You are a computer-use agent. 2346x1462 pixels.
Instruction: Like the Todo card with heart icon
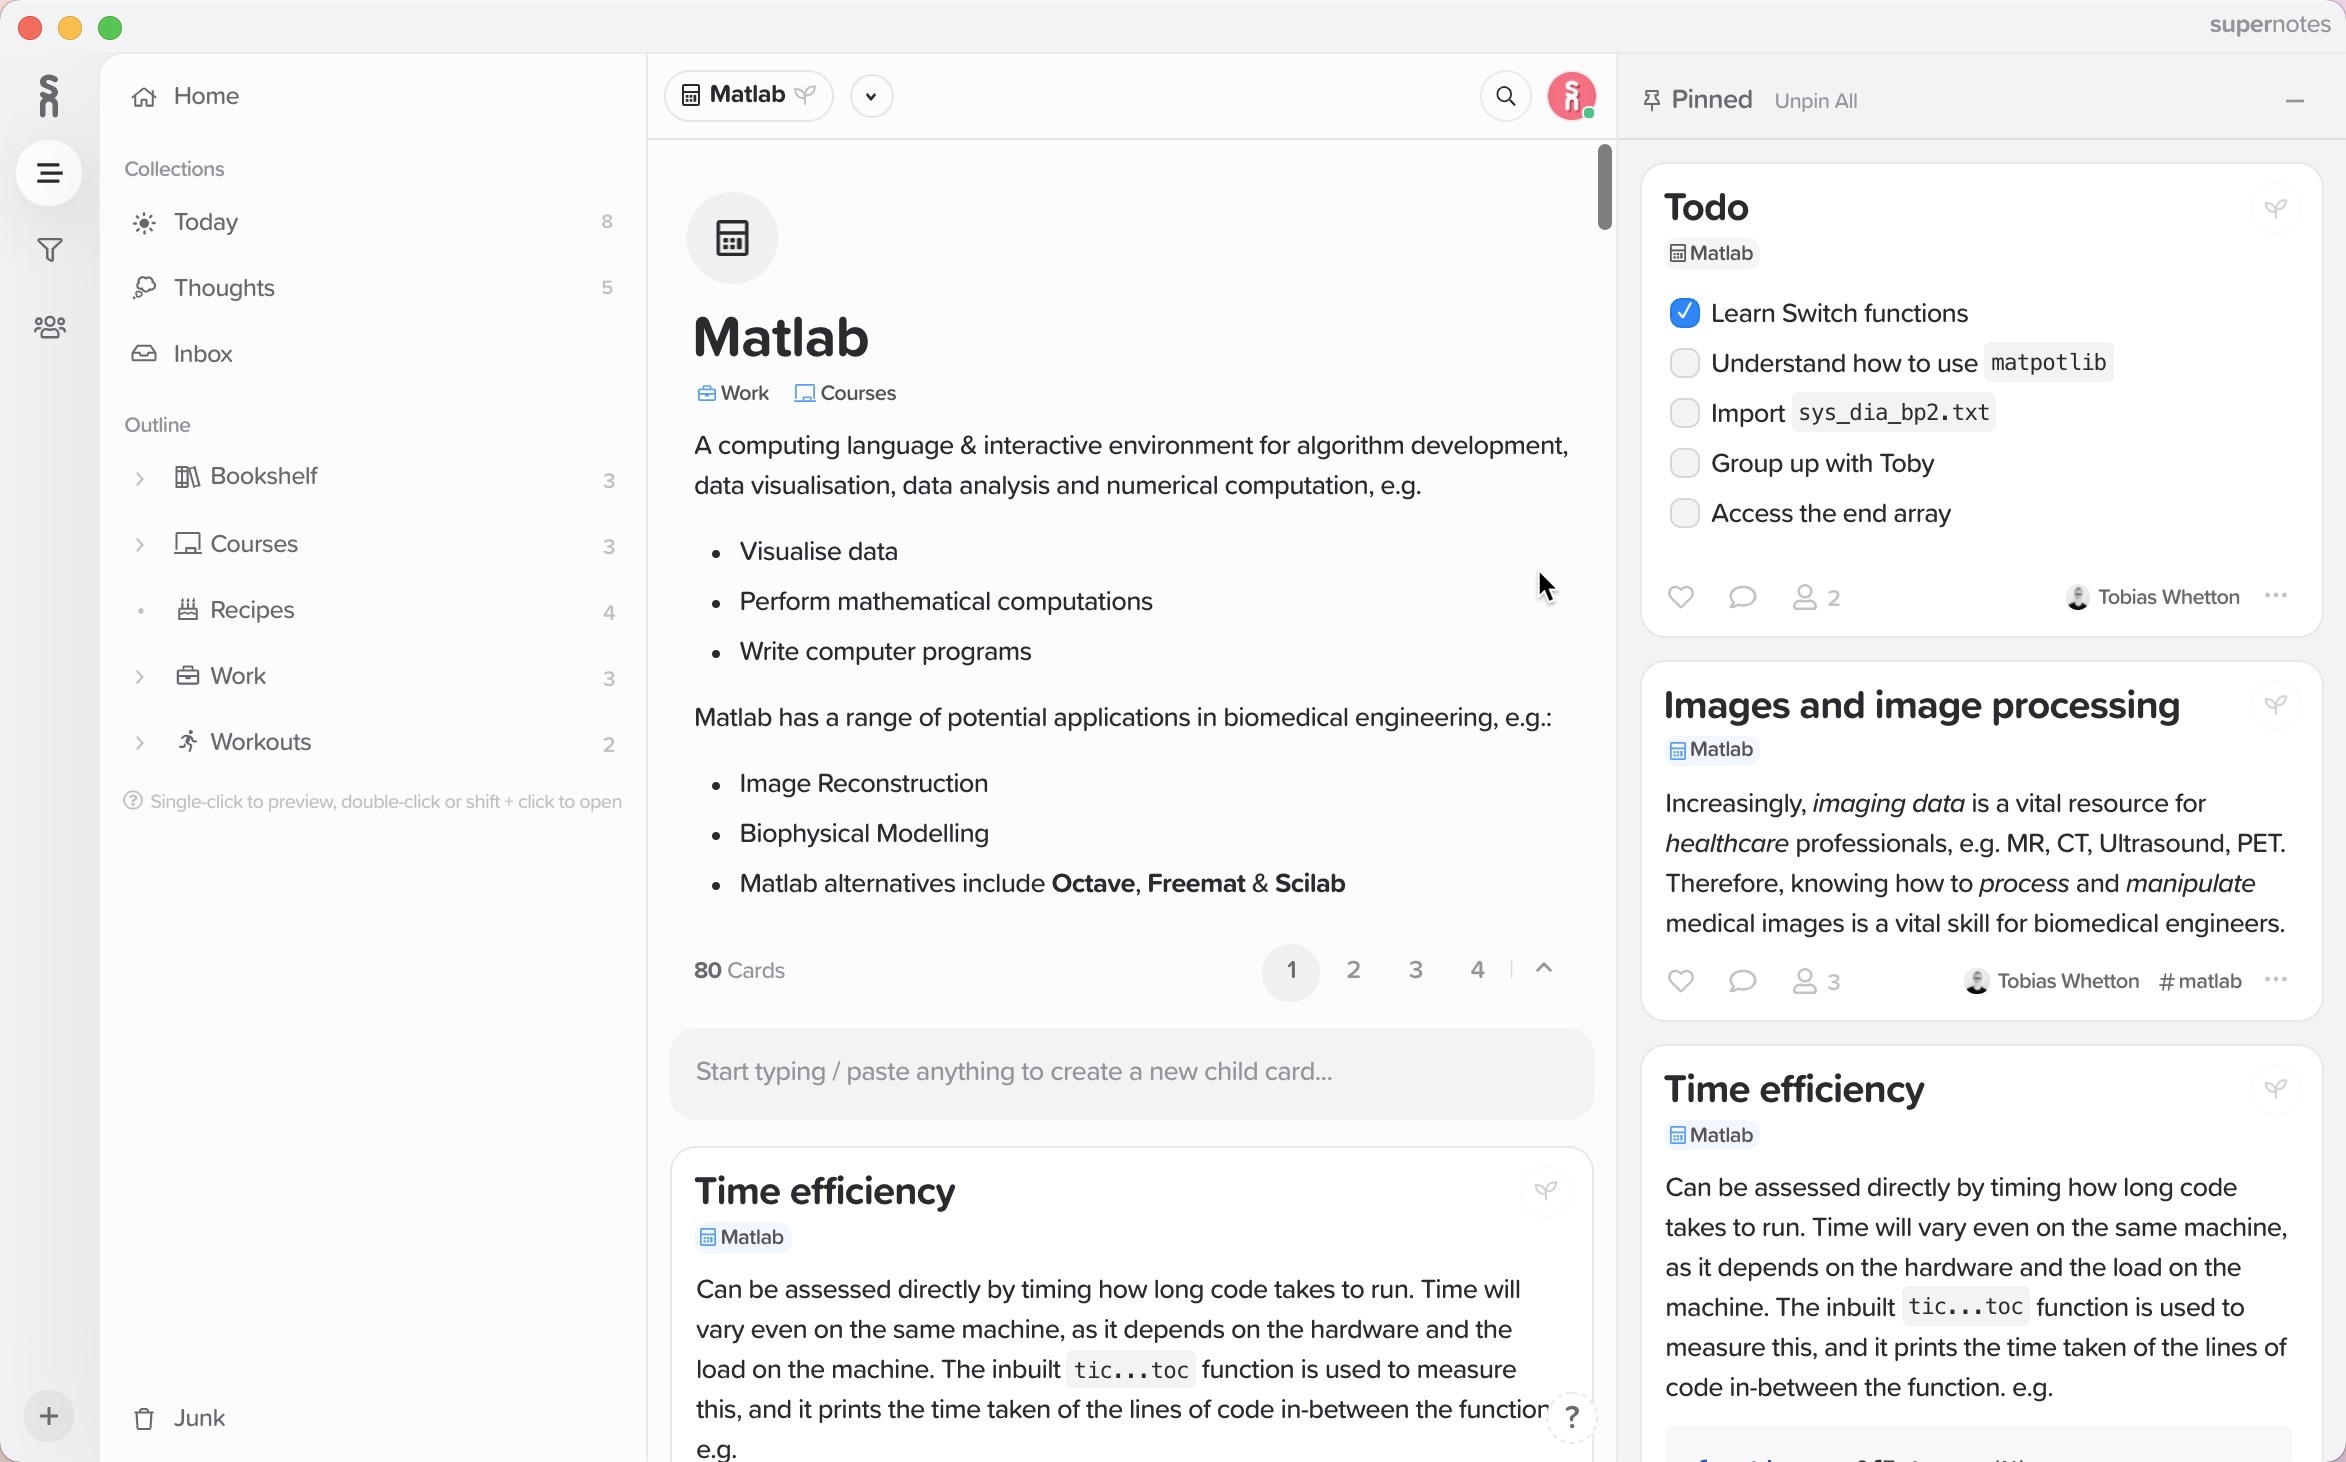coord(1680,597)
